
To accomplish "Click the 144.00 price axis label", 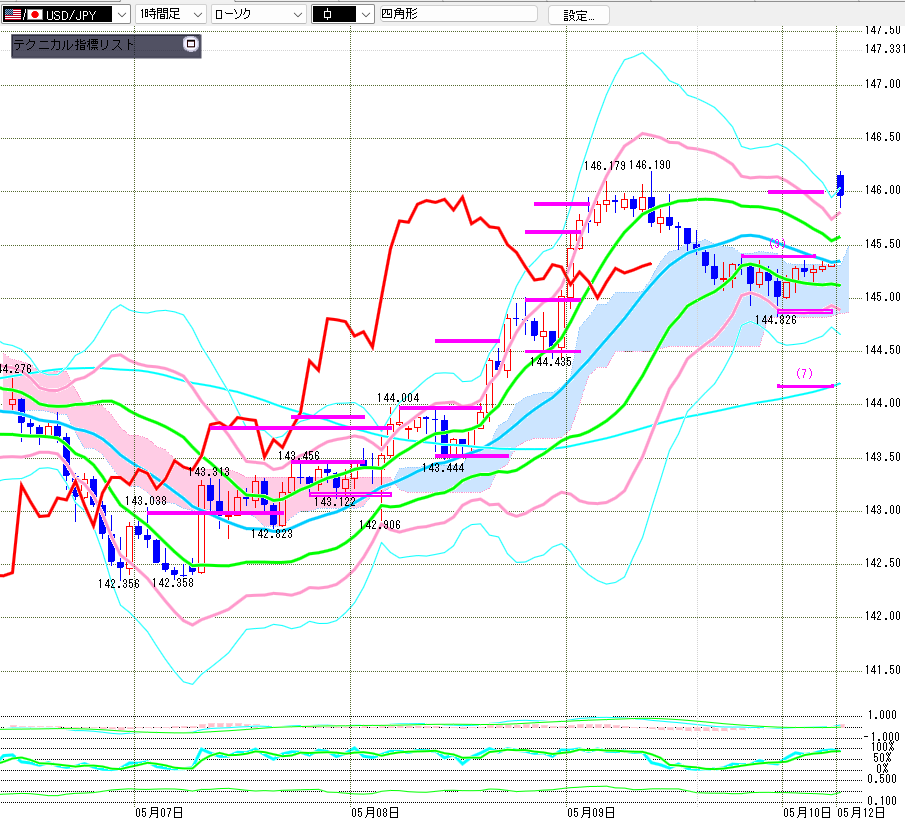I will tap(882, 403).
